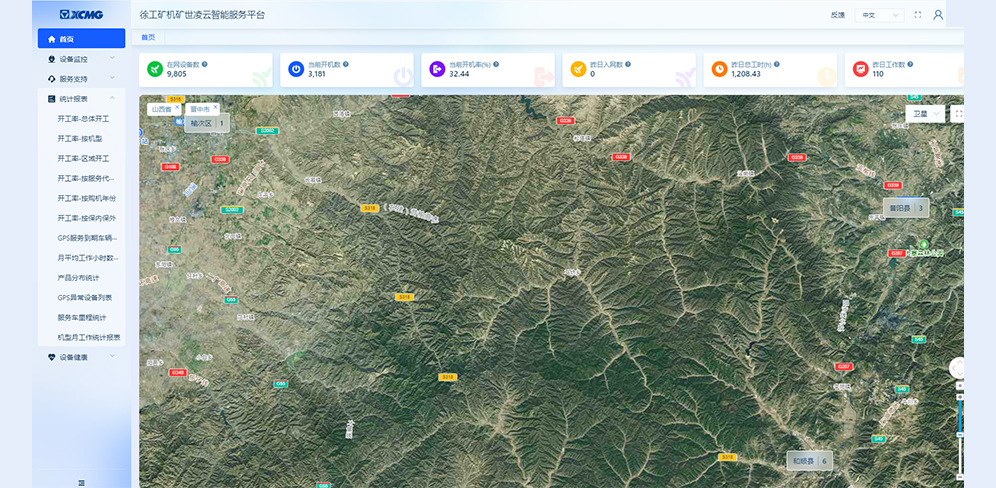The image size is (996, 488).
Task: Select the 首页 item in the sidebar
Action: [x=81, y=39]
